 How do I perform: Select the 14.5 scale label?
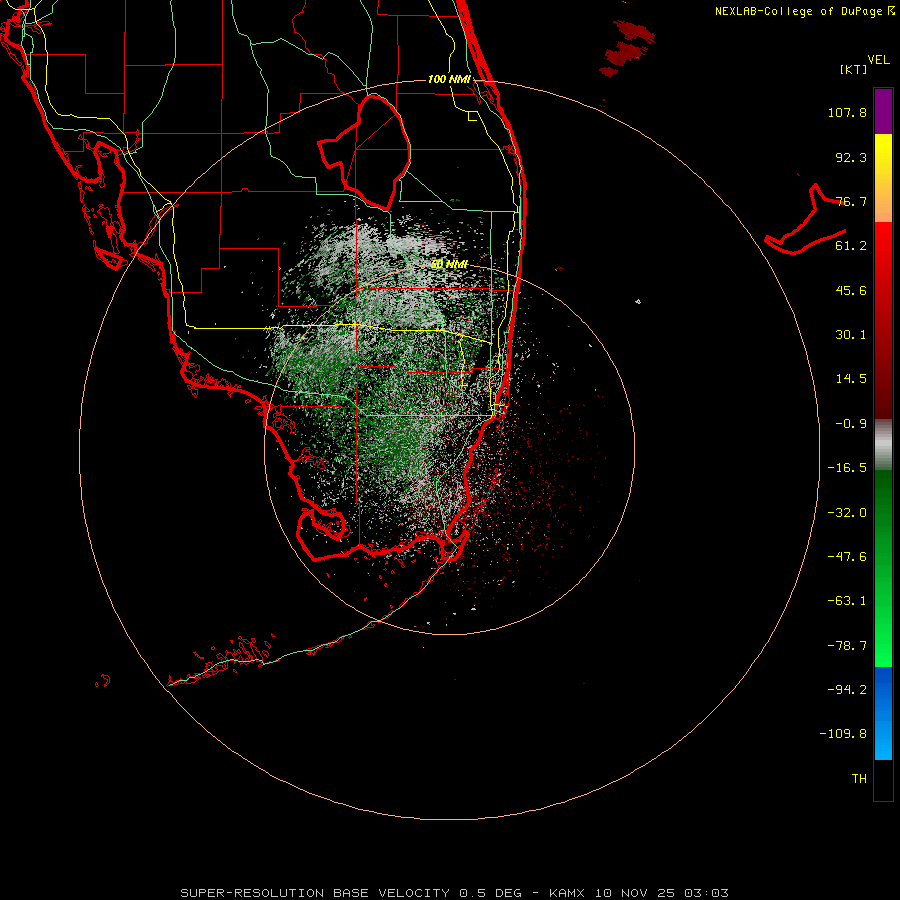[851, 379]
